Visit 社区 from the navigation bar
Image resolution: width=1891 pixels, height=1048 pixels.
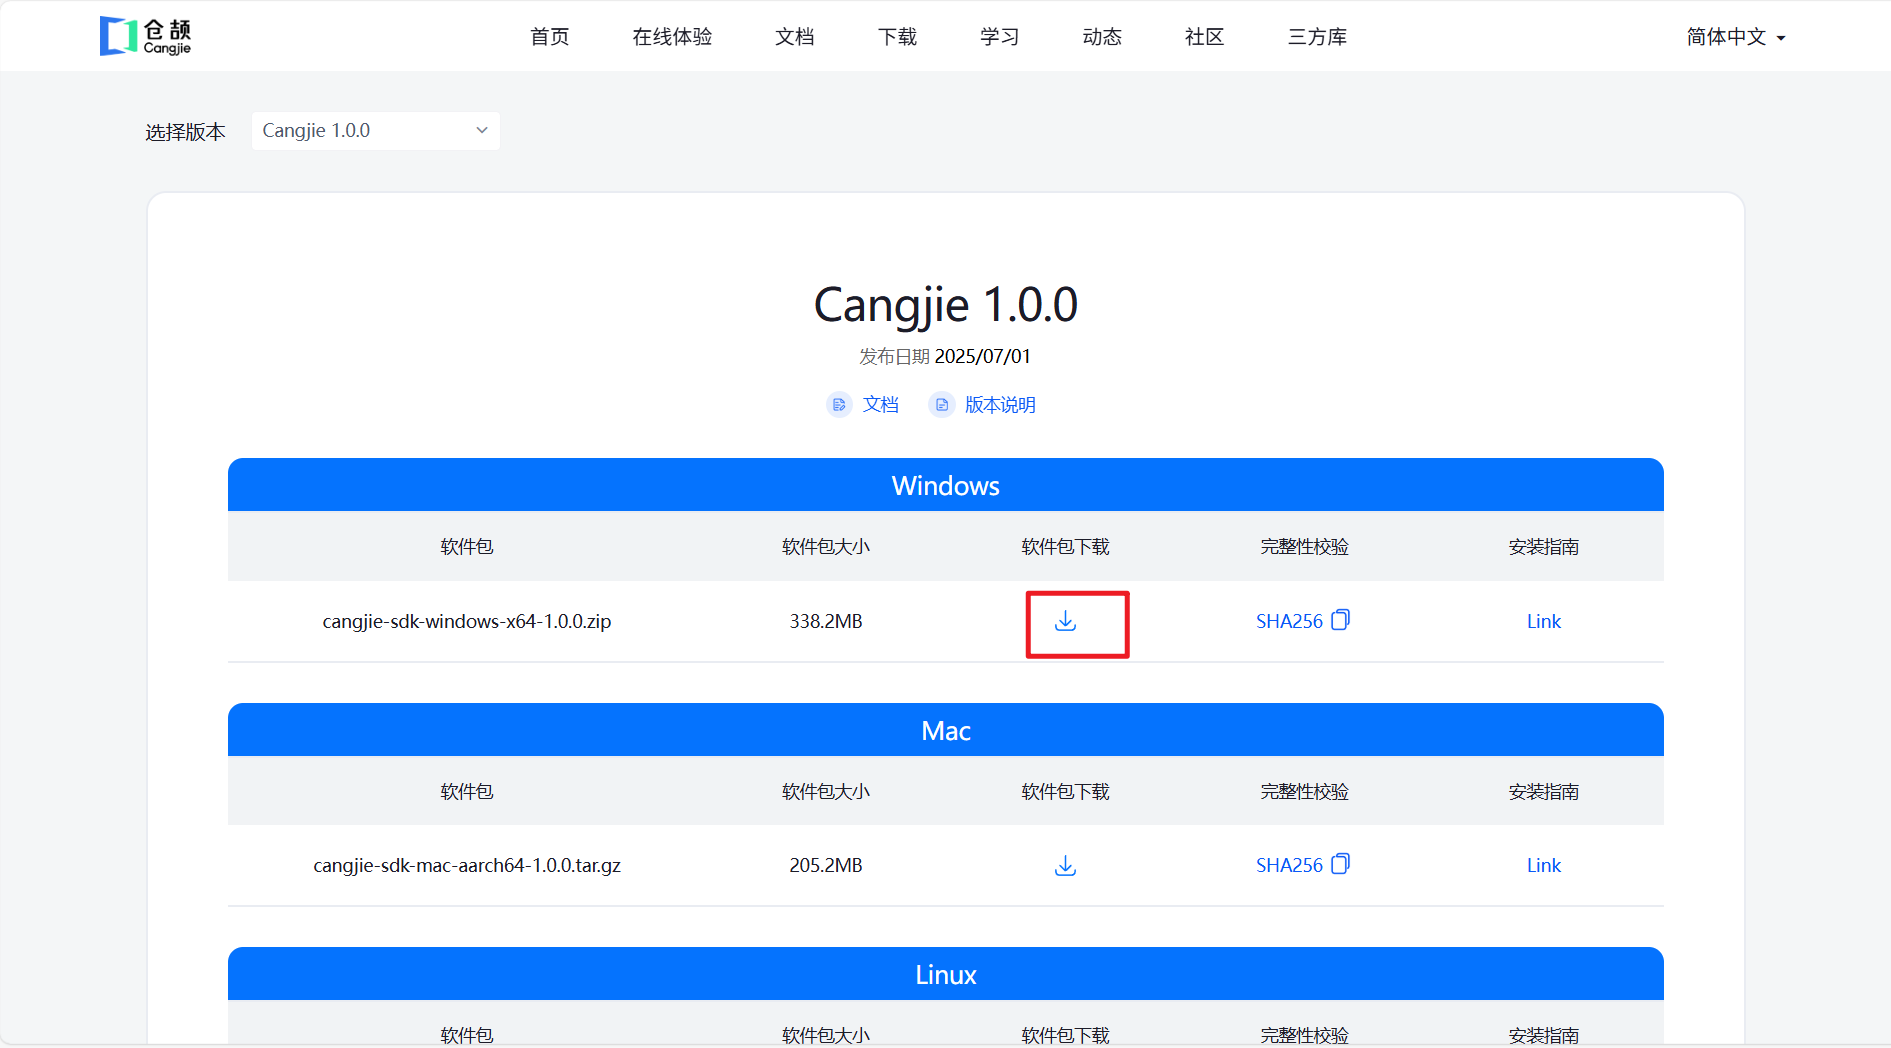coord(1205,37)
